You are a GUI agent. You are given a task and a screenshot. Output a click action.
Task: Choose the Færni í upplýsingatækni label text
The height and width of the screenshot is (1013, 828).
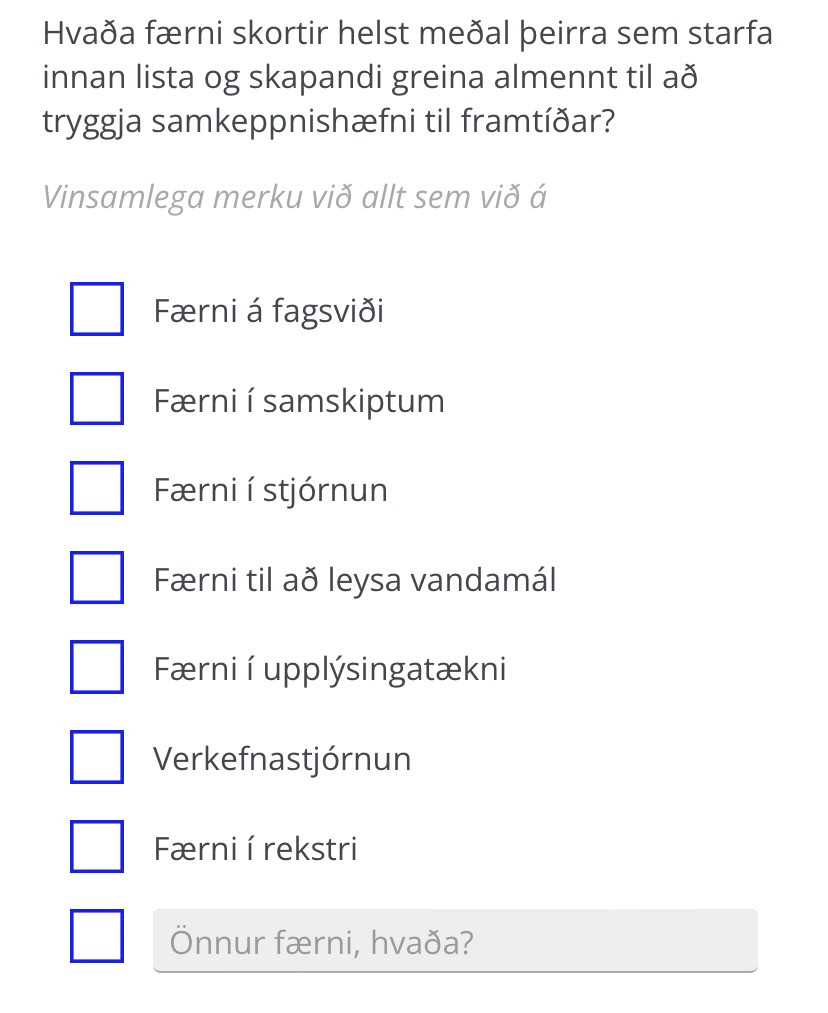pos(330,669)
